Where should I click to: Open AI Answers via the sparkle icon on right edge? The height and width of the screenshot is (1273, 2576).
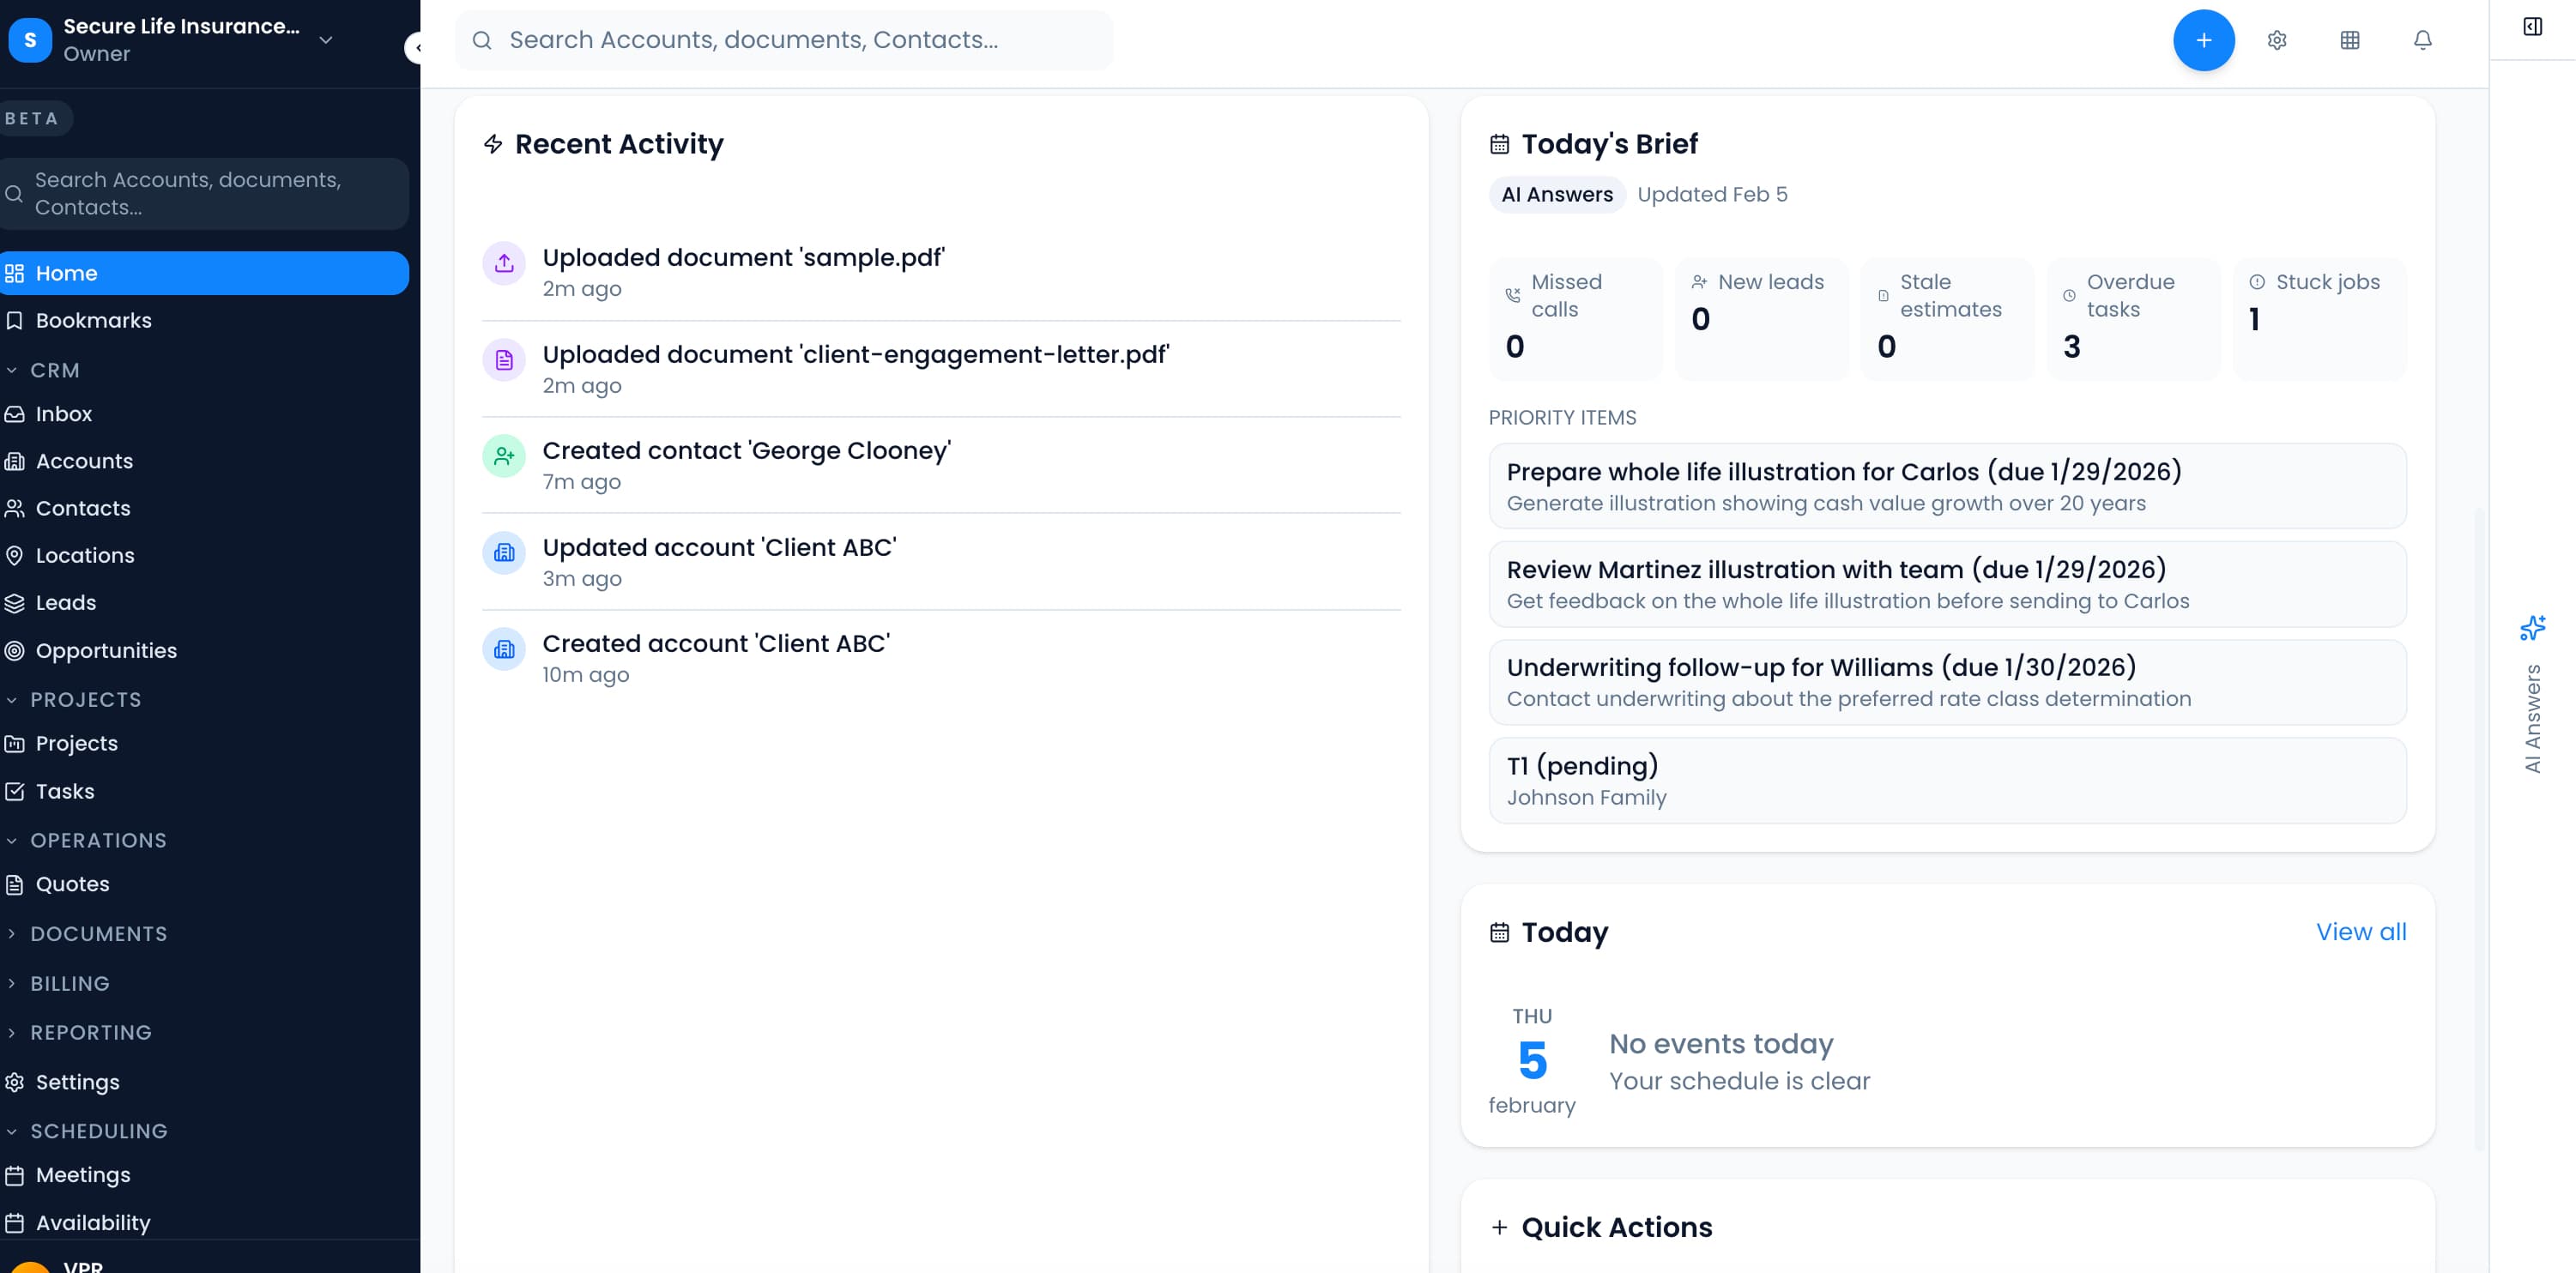2534,628
